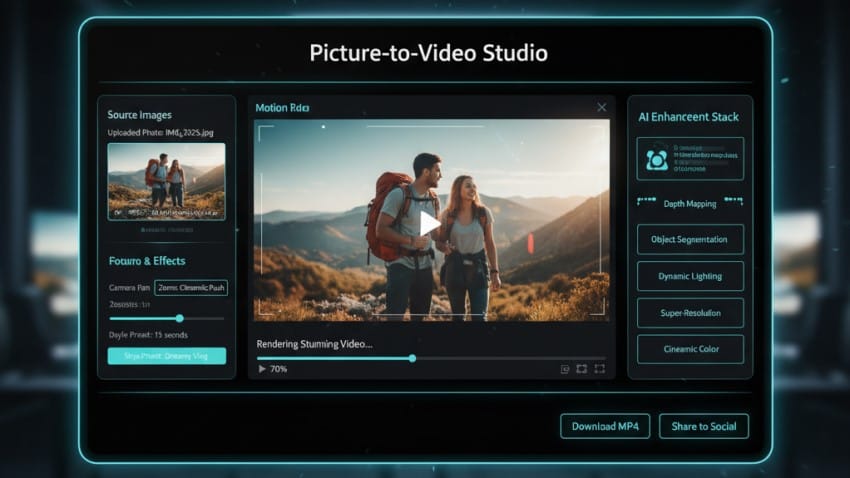850x478 pixels.
Task: Click the Motion panel title label
Action: click(x=282, y=108)
